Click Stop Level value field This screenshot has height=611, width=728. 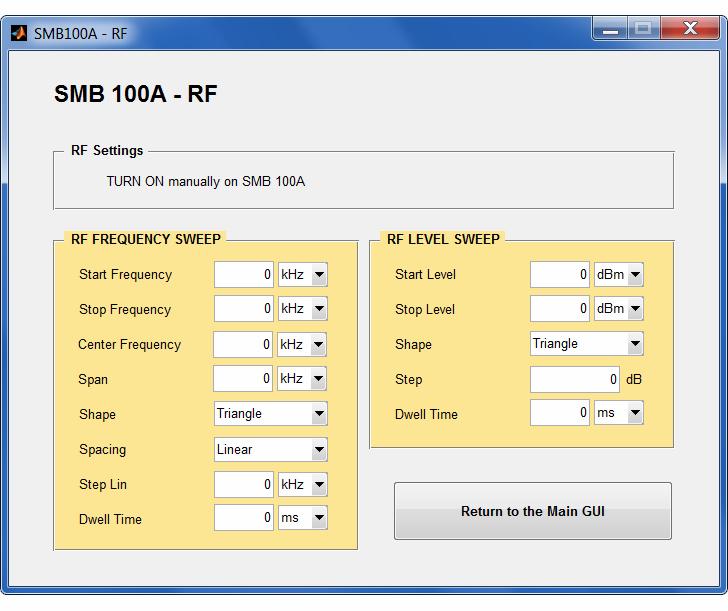[x=560, y=309]
